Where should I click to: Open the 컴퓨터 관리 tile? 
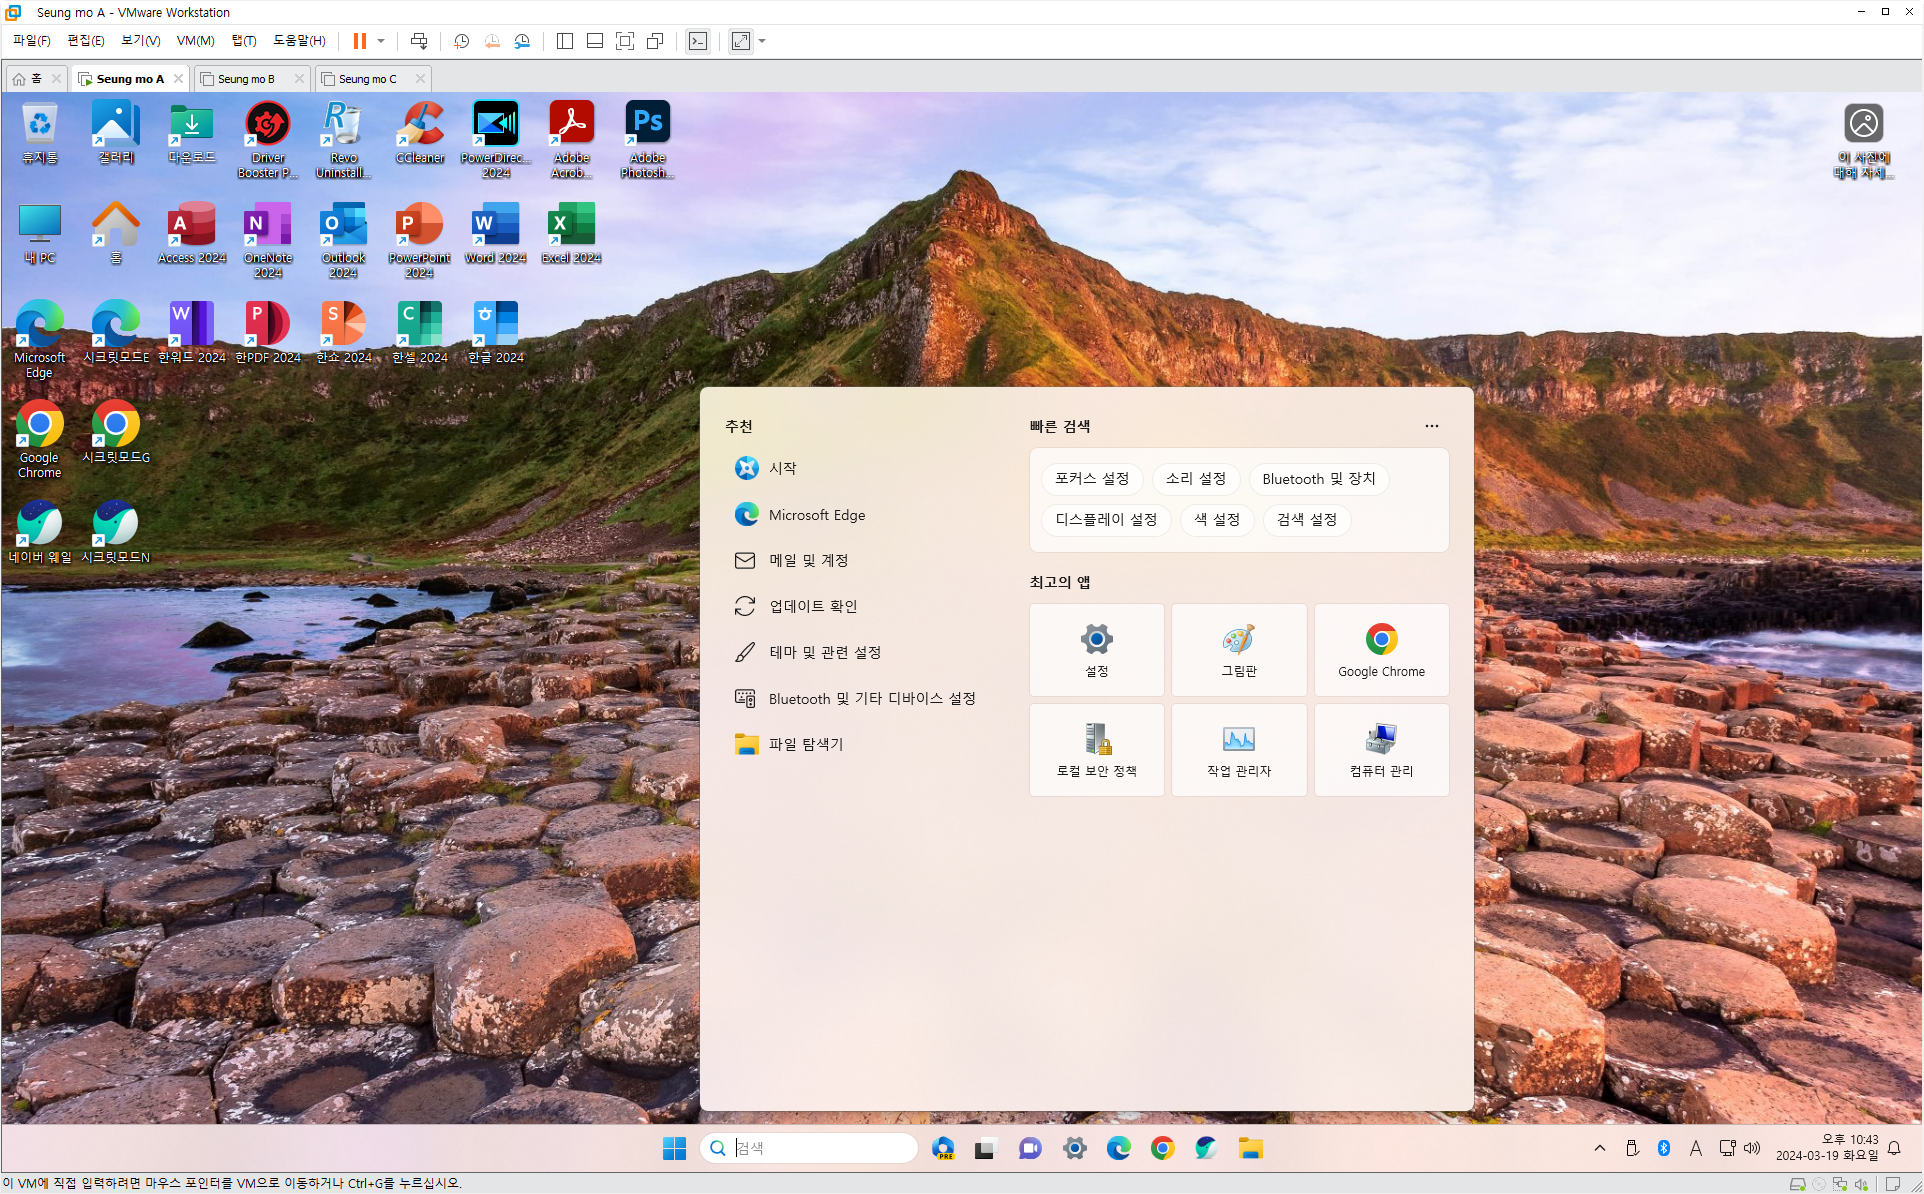[1382, 750]
